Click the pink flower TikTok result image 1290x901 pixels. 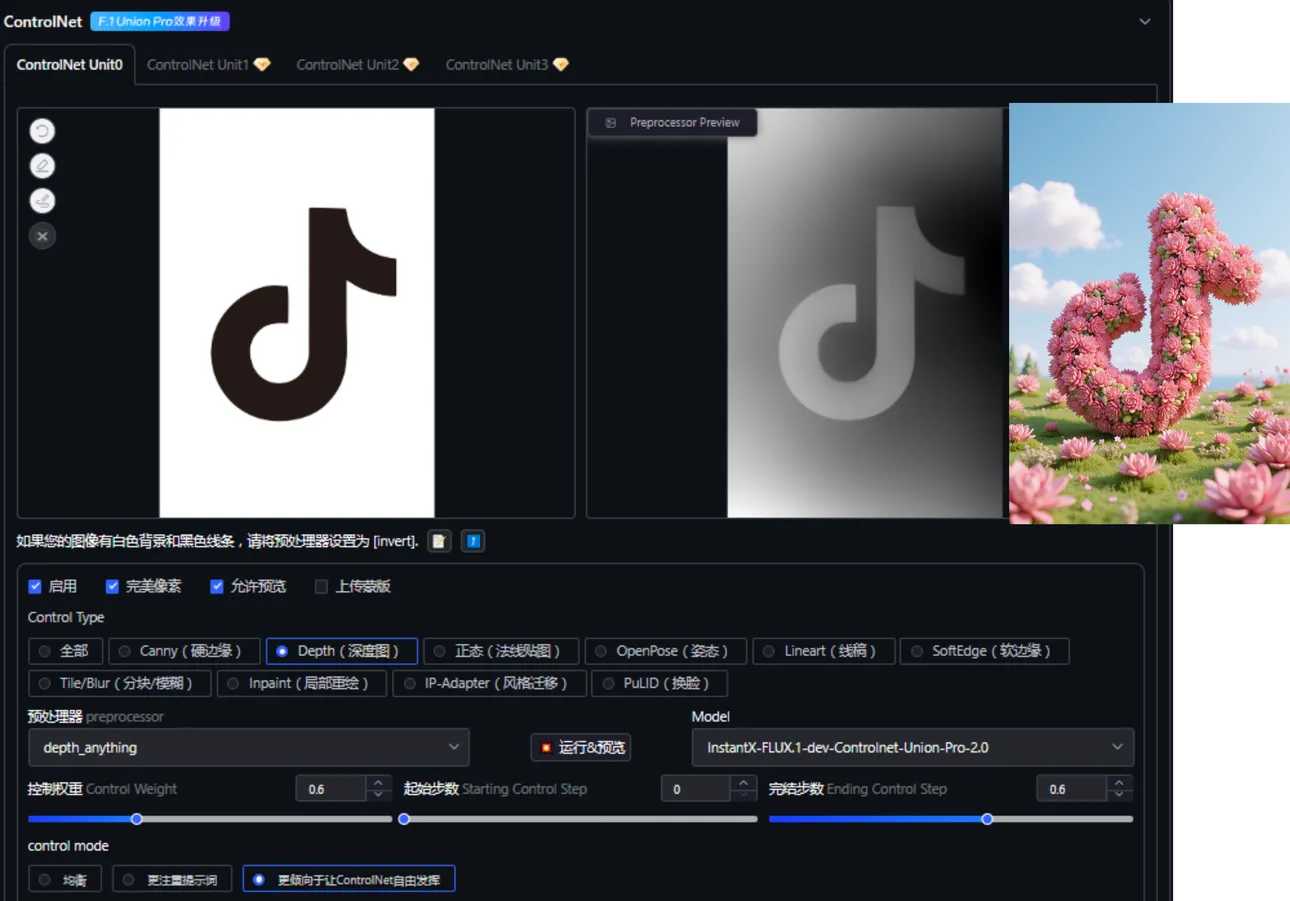pyautogui.click(x=1149, y=313)
